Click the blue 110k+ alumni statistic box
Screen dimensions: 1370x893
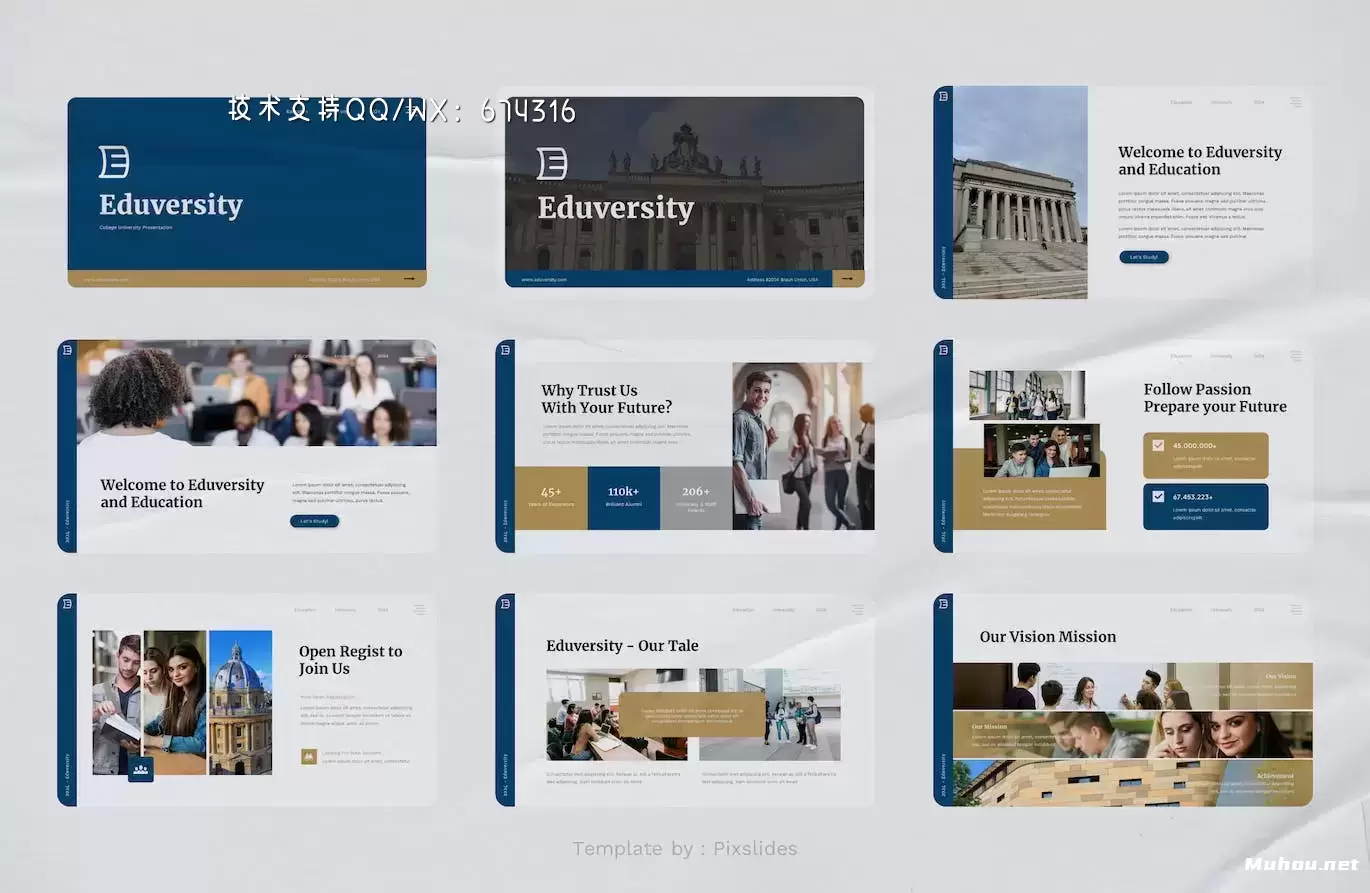click(624, 498)
